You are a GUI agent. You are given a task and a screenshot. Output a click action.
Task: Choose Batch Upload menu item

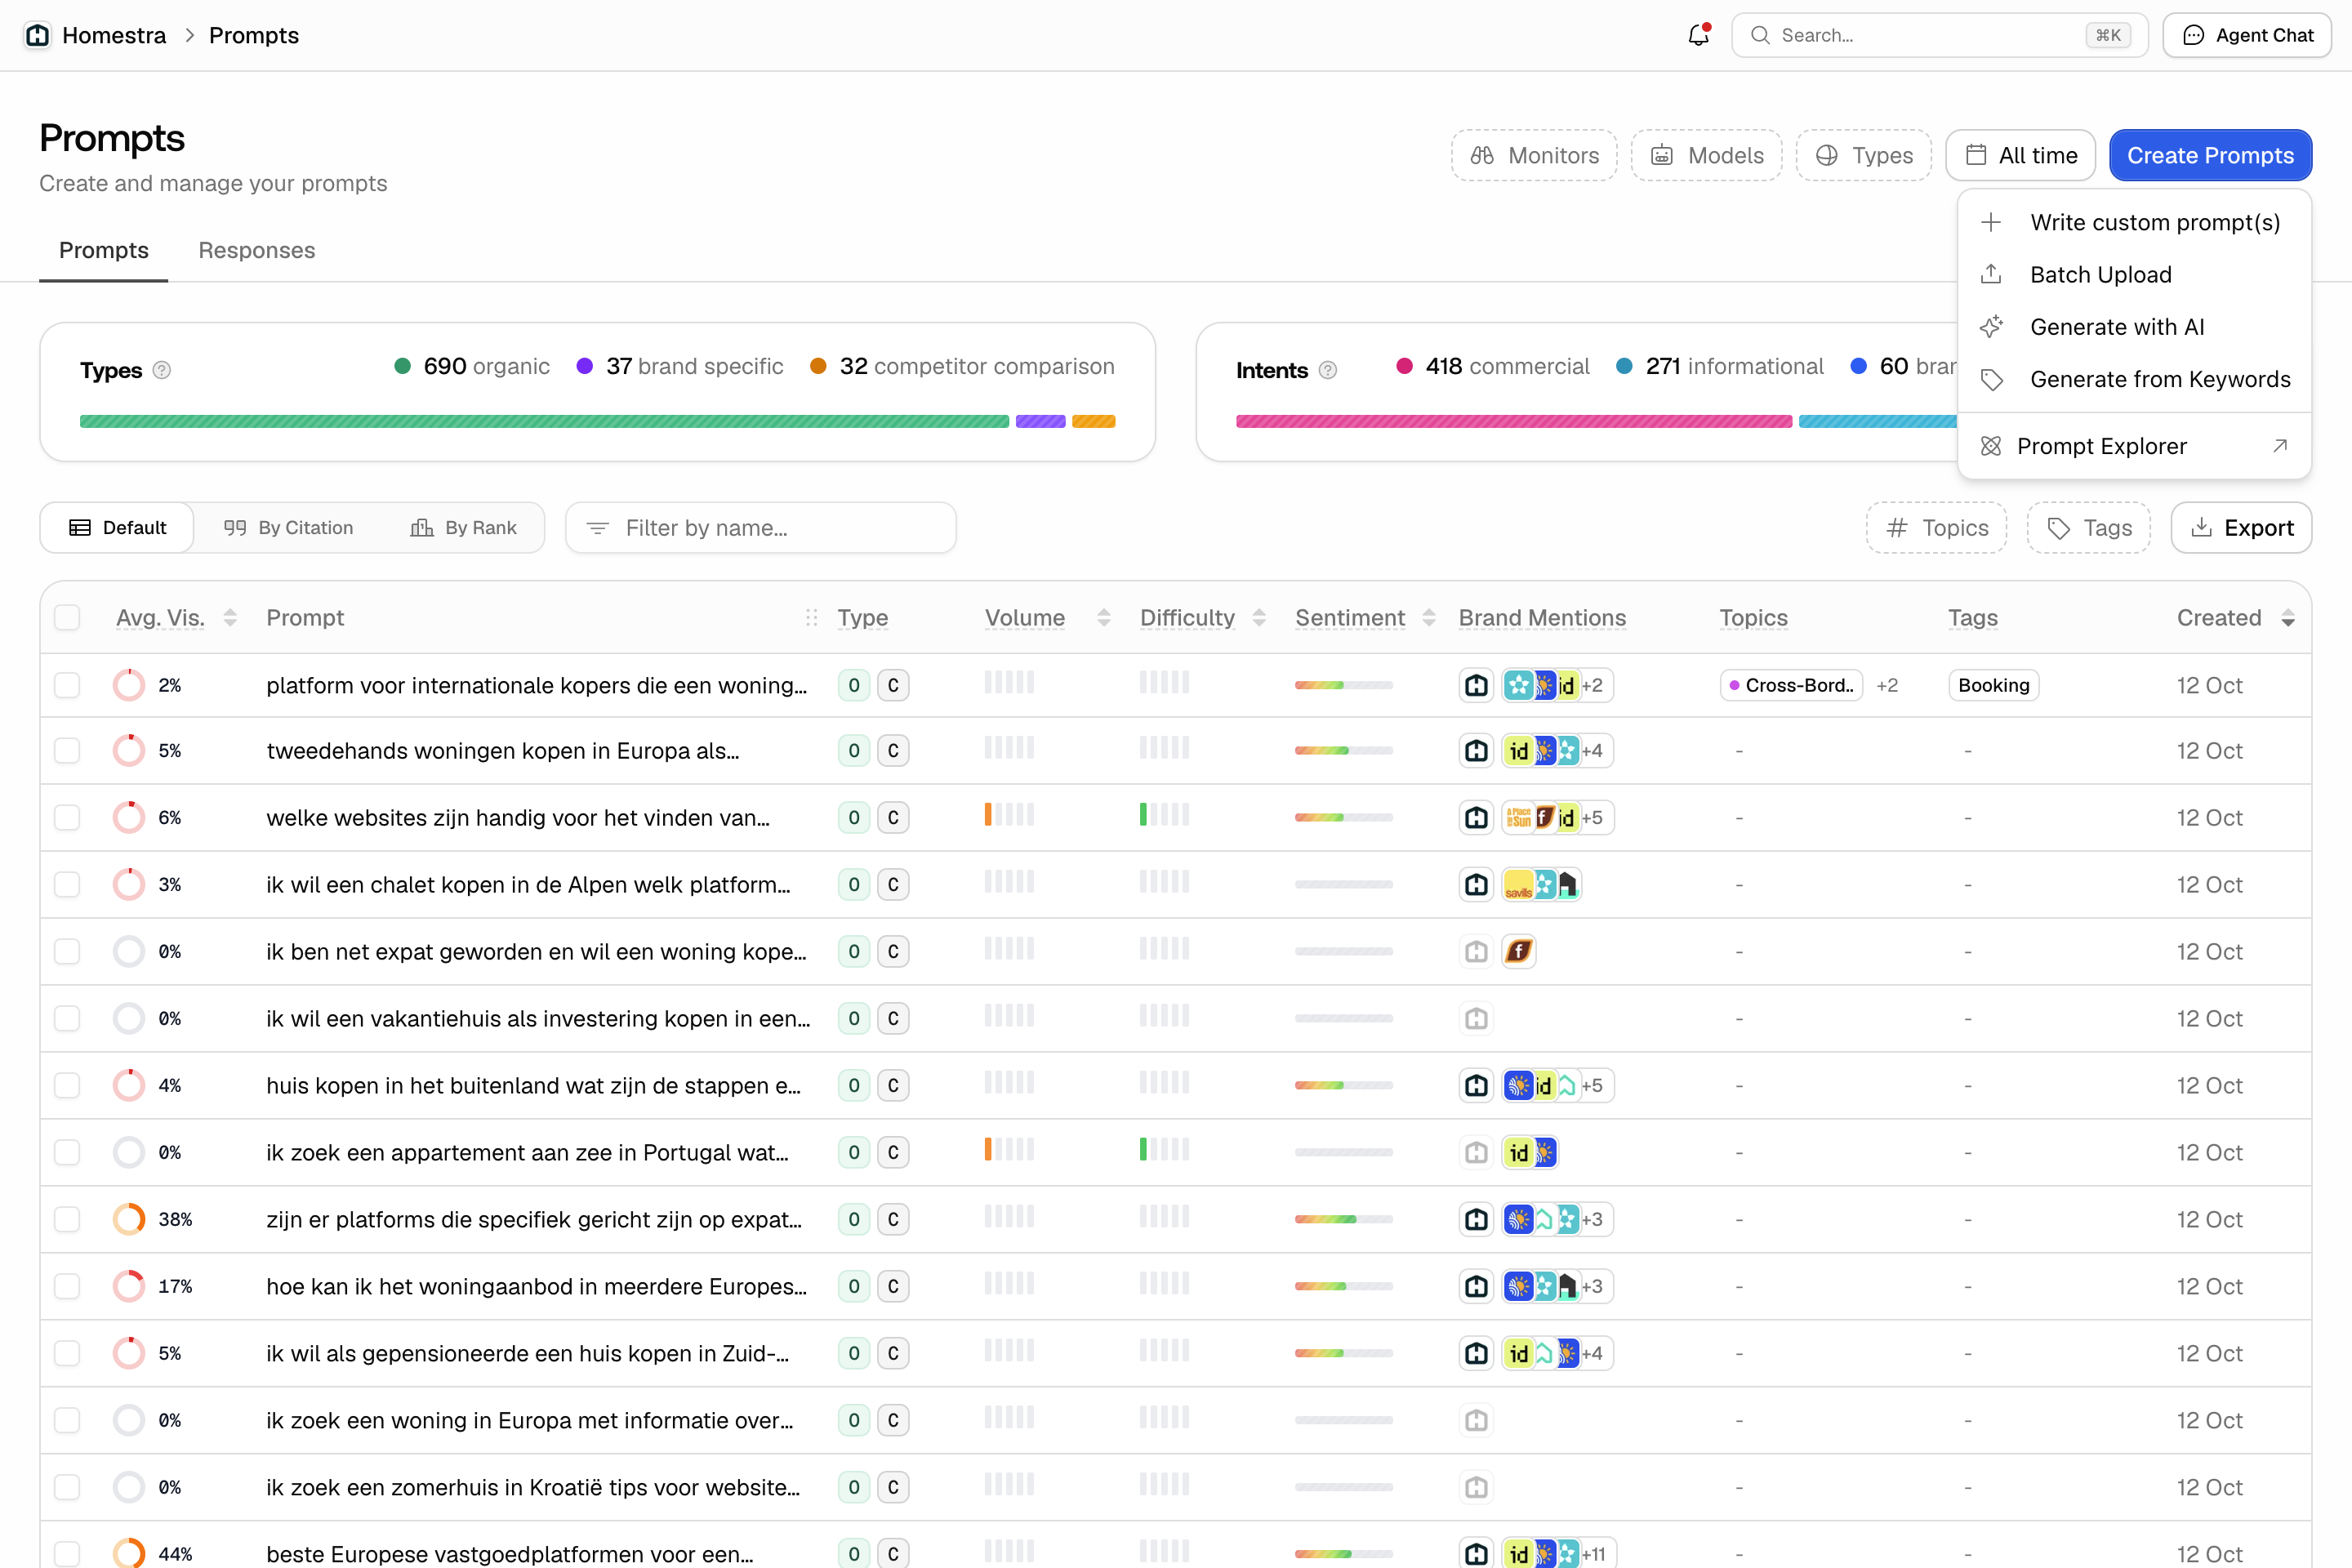coord(2134,274)
